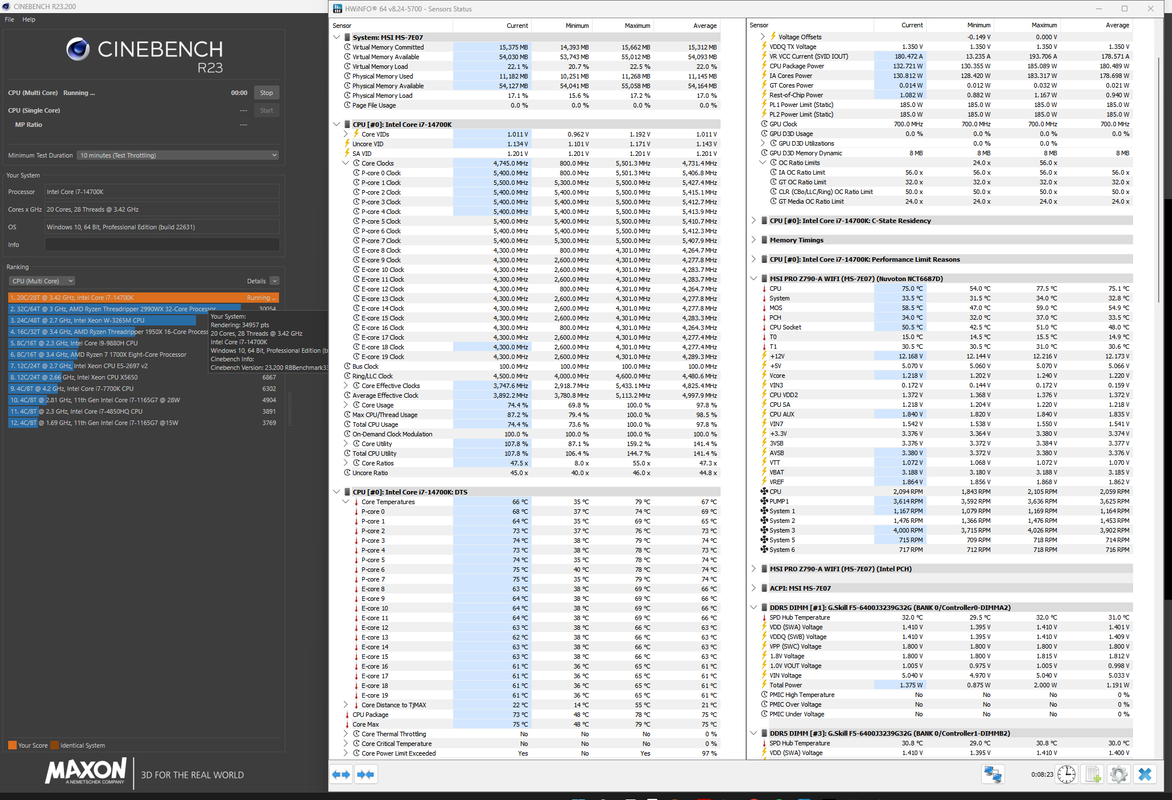Select the Threadripper 2990WX ranking entry
The image size is (1172, 800).
pos(144,309)
